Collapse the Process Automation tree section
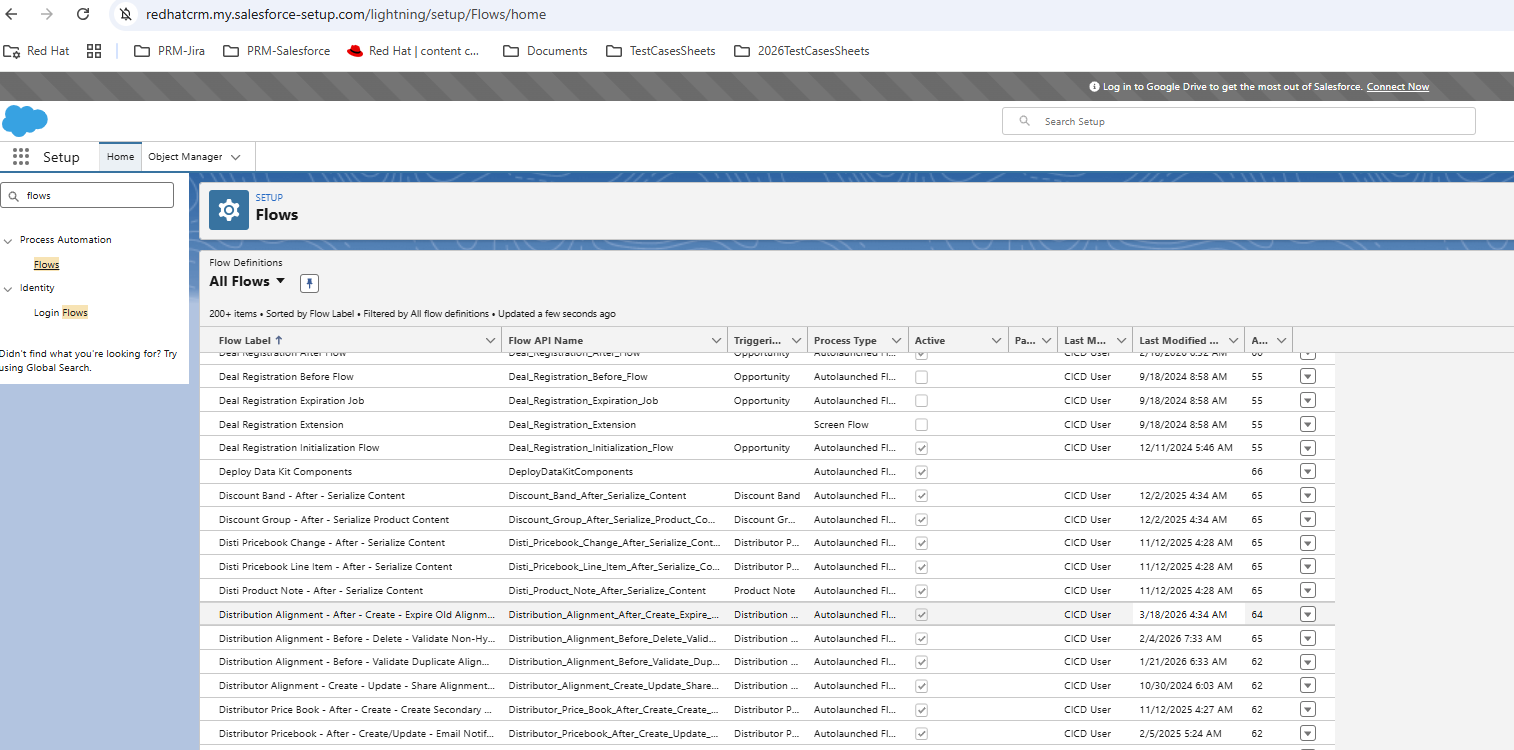1514x750 pixels. [x=8, y=240]
